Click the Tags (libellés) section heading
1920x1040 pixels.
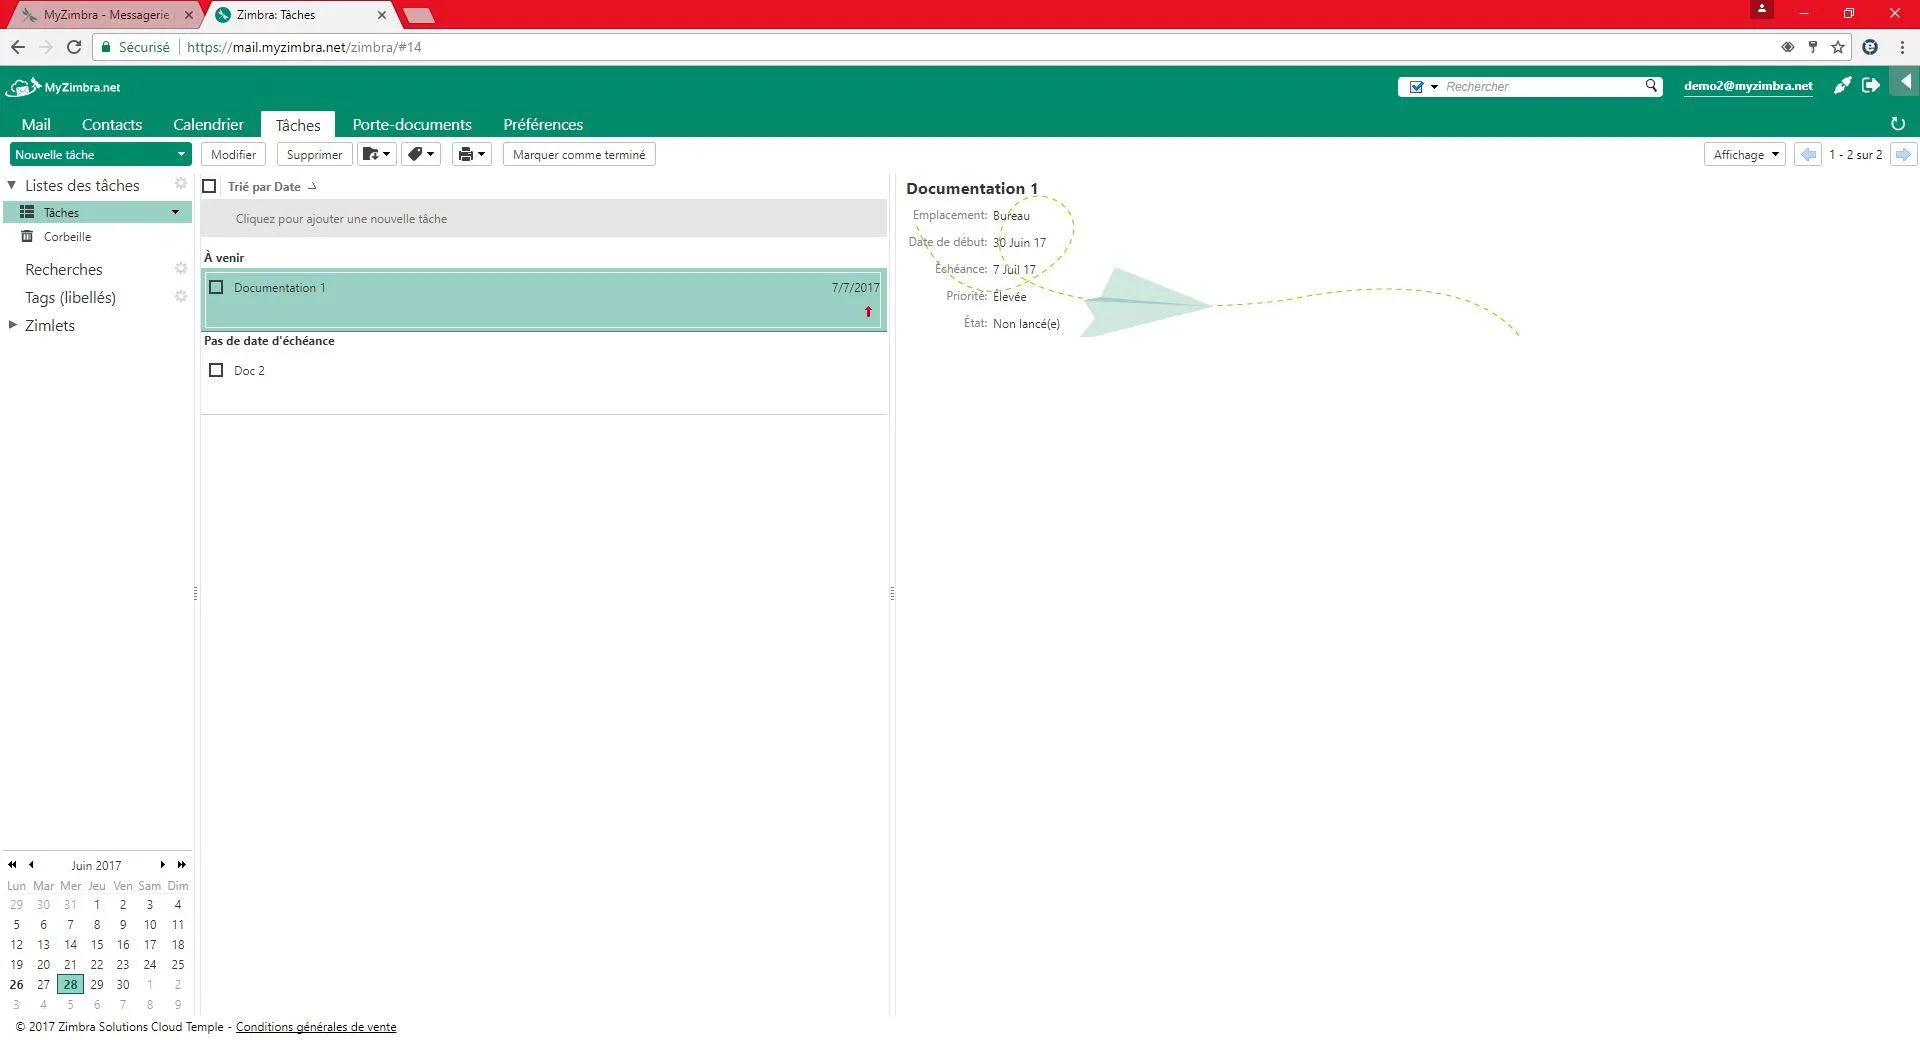(x=70, y=297)
